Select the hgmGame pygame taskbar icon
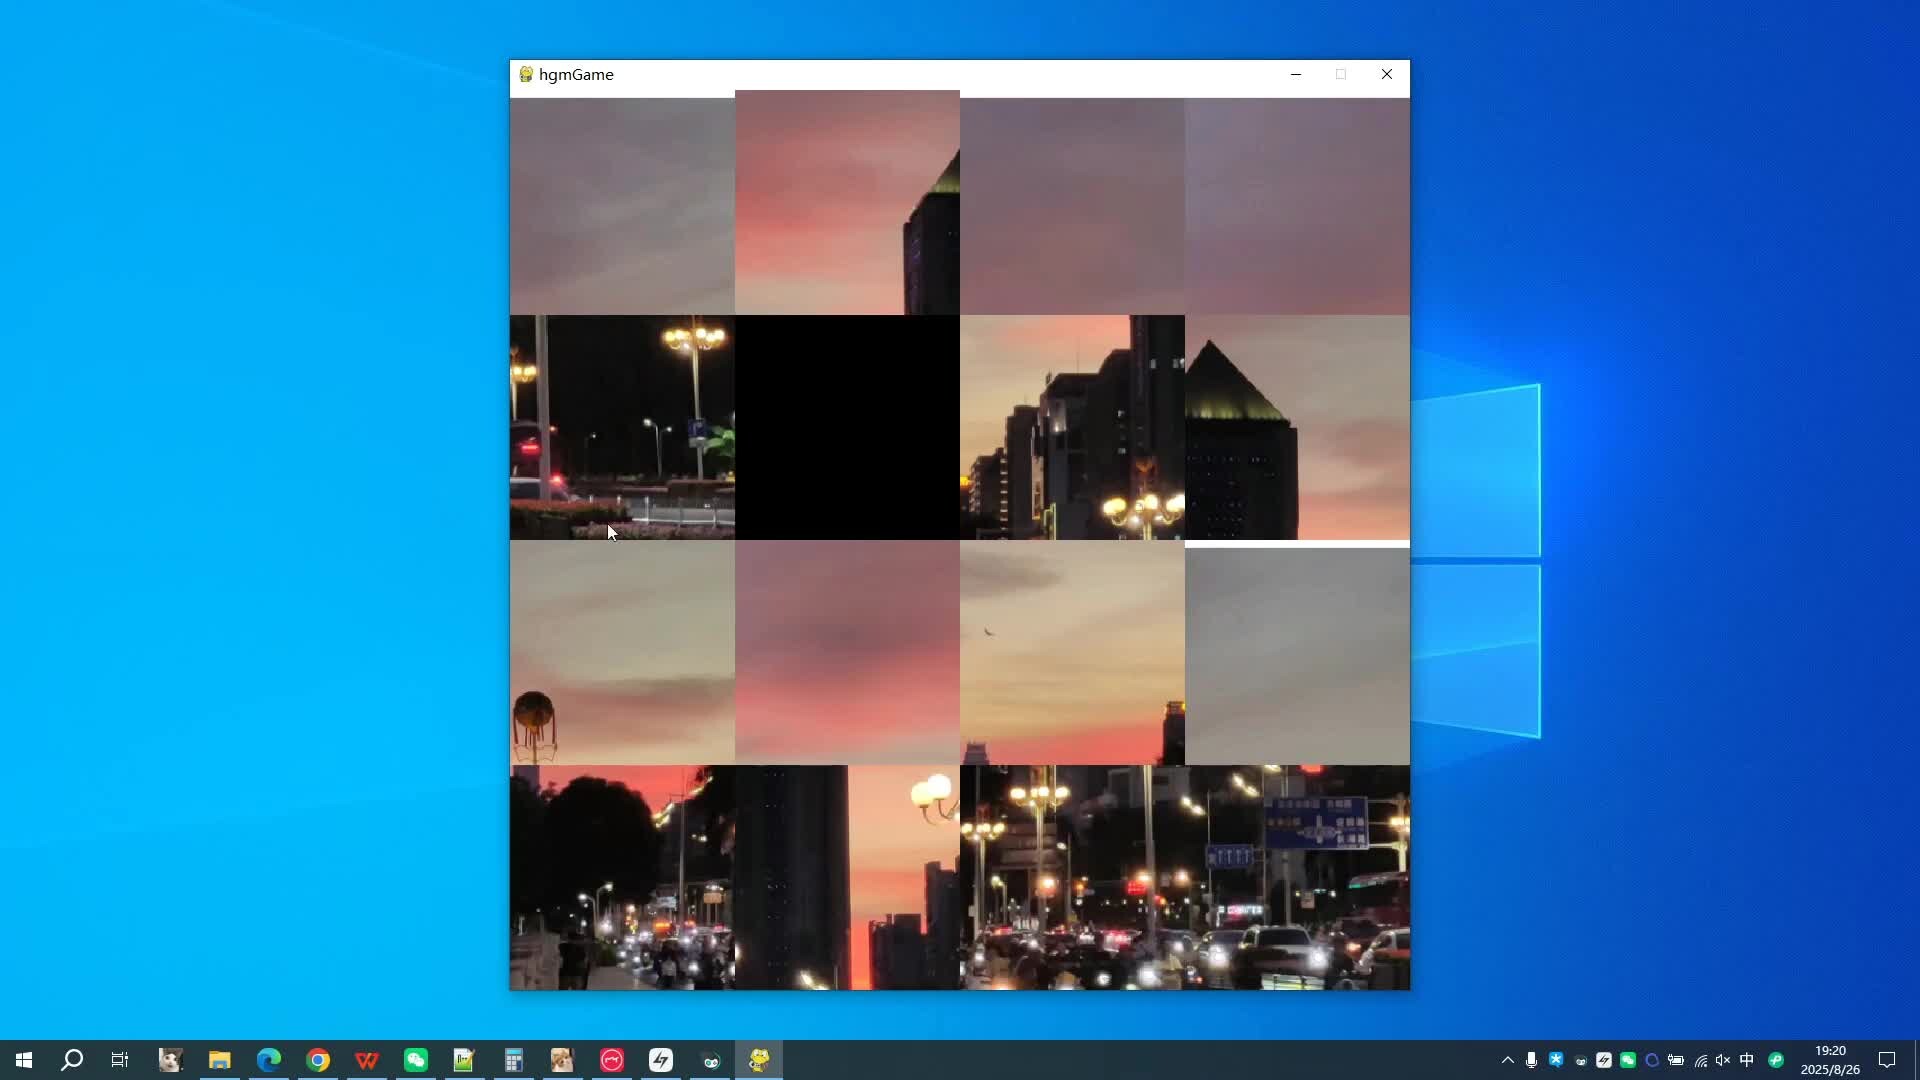 click(x=759, y=1060)
